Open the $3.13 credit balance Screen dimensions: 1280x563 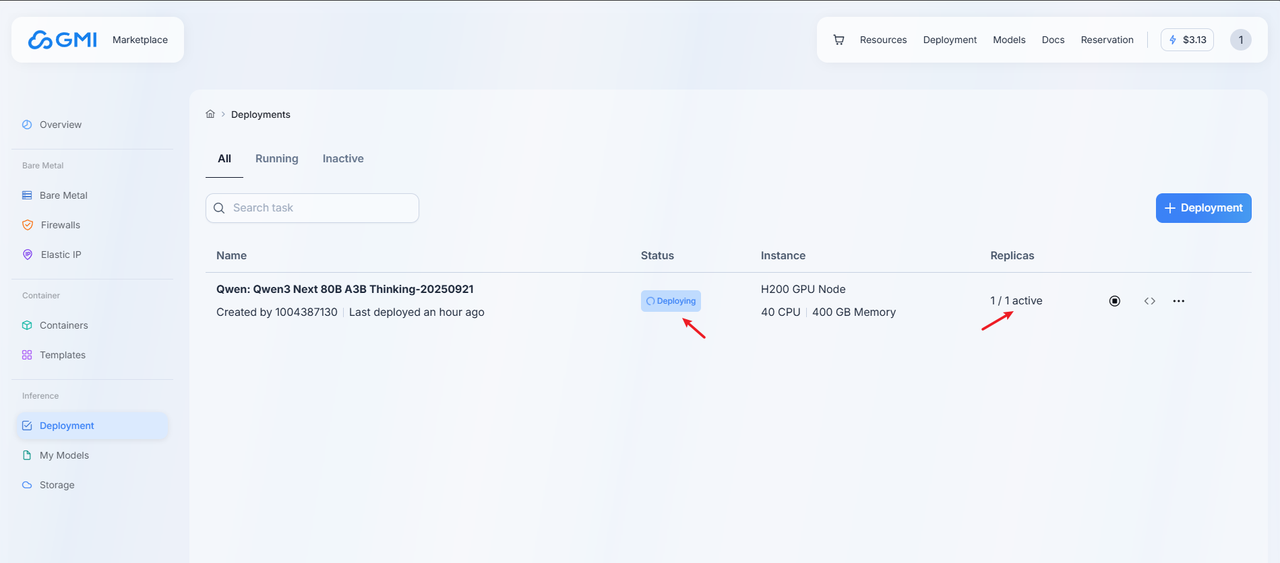click(x=1186, y=40)
